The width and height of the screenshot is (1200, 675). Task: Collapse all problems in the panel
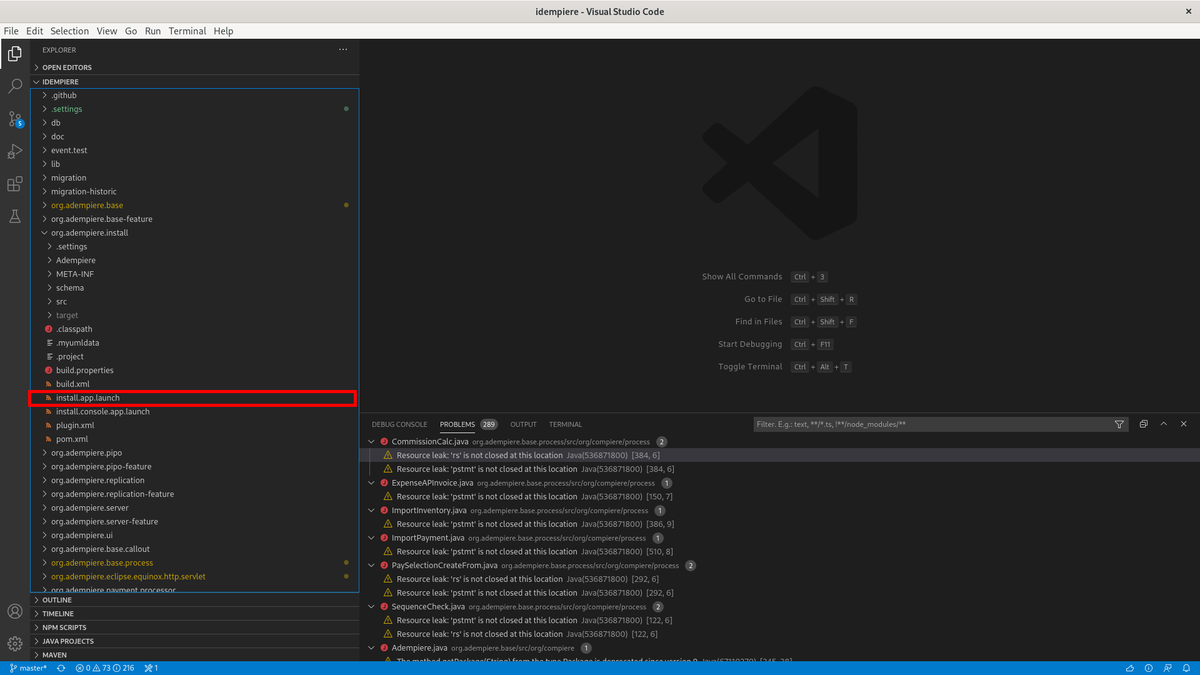click(1143, 424)
